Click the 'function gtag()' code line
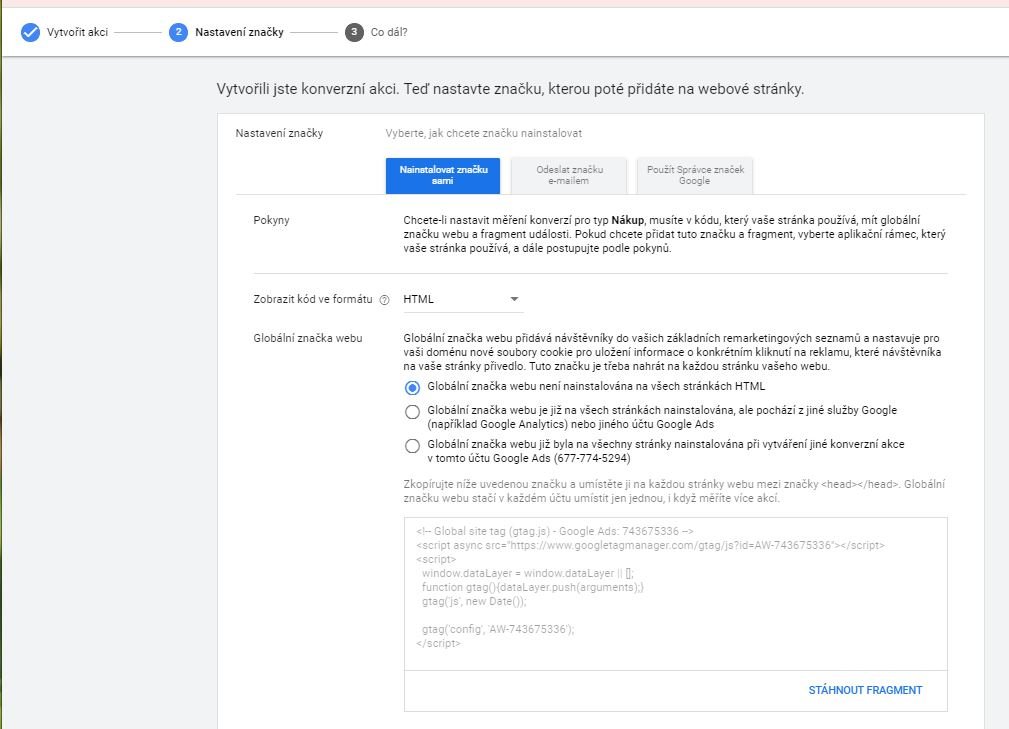This screenshot has height=729, width=1009. [x=532, y=587]
